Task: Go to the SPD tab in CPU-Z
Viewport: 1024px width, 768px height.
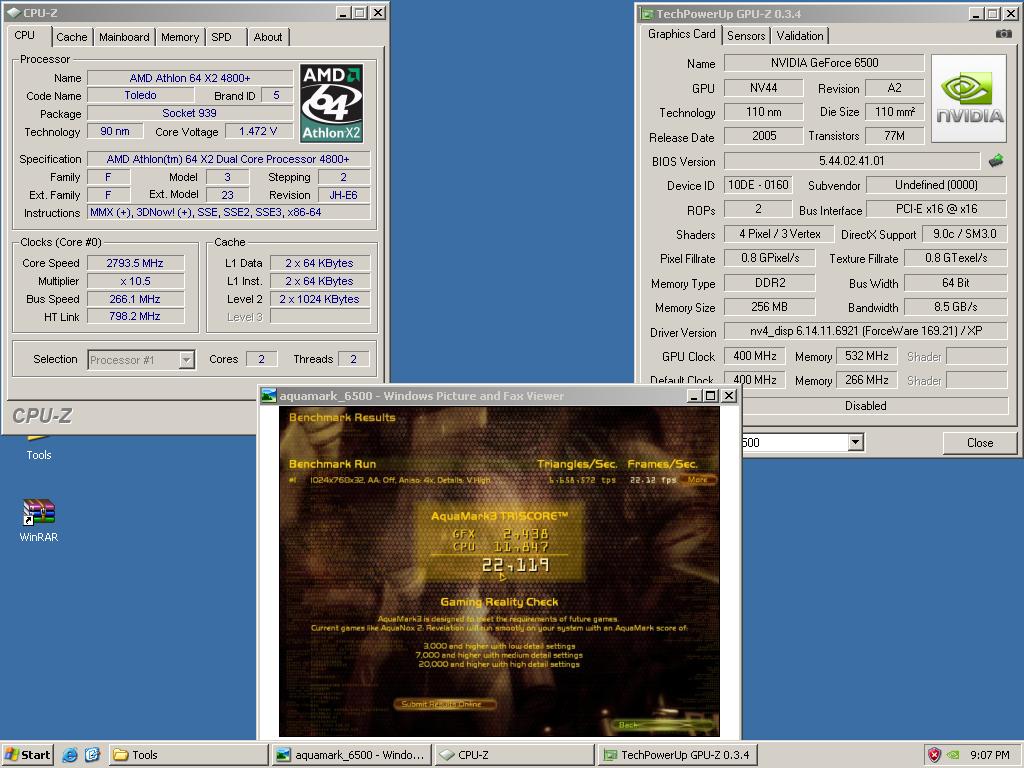Action: coord(221,37)
